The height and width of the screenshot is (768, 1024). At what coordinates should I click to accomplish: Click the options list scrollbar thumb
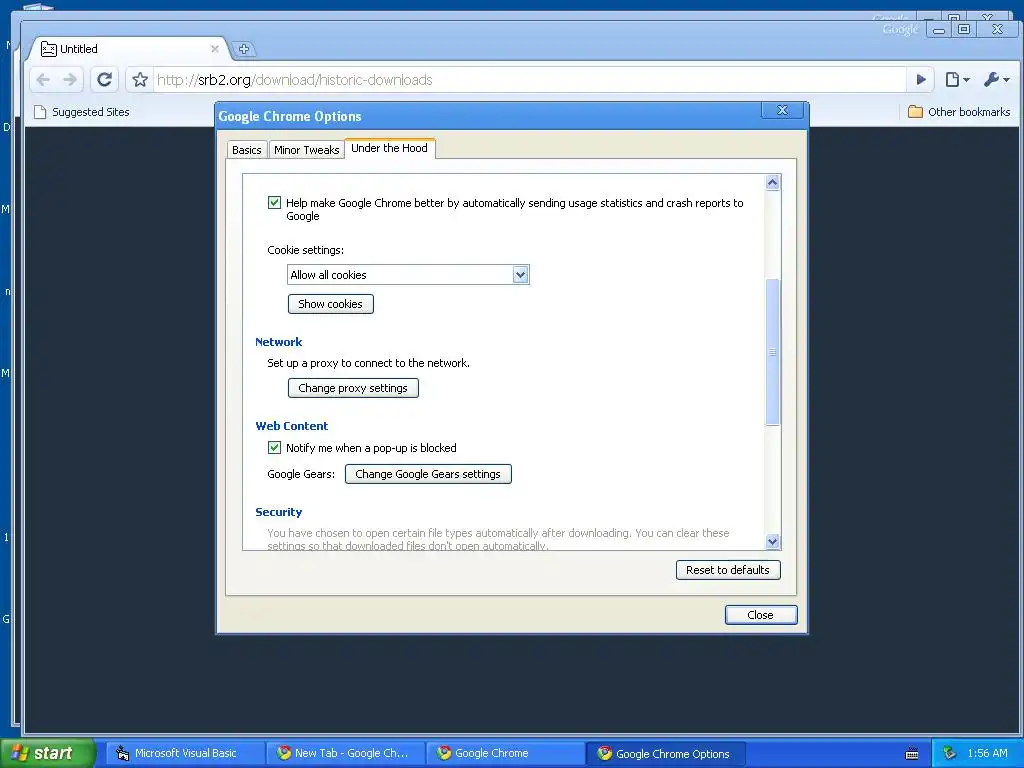click(x=773, y=352)
